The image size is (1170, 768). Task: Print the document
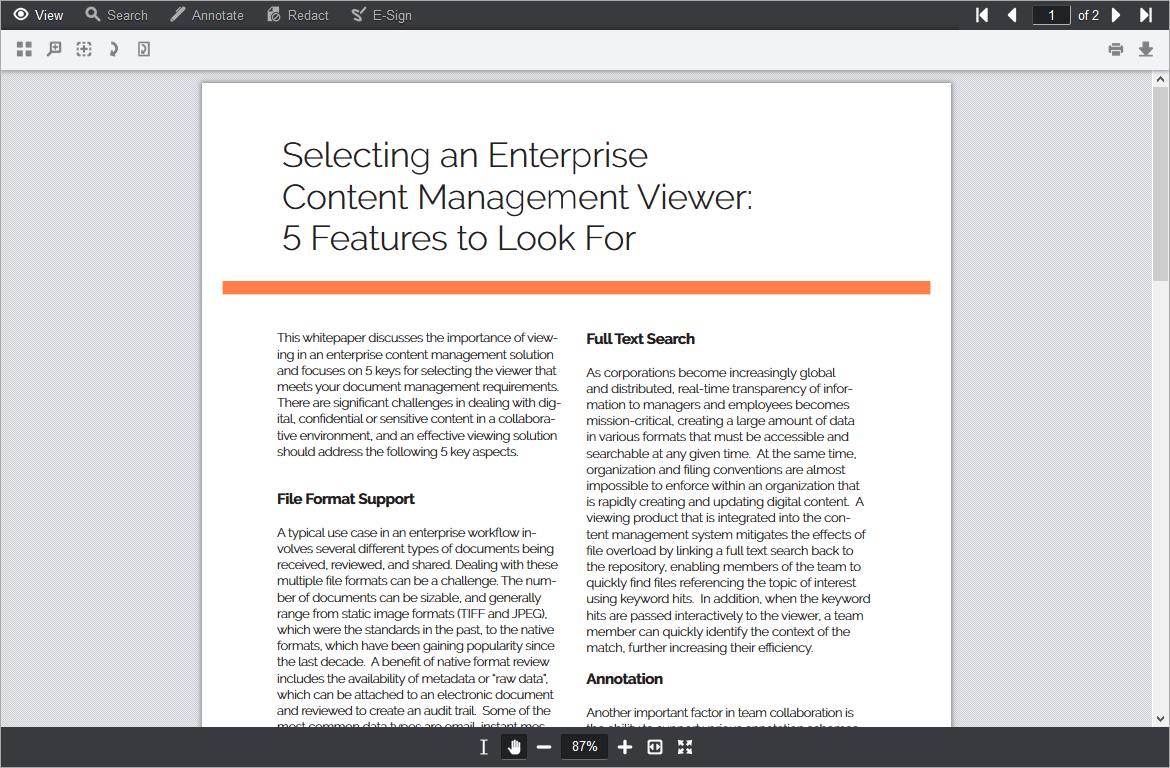(x=1115, y=48)
